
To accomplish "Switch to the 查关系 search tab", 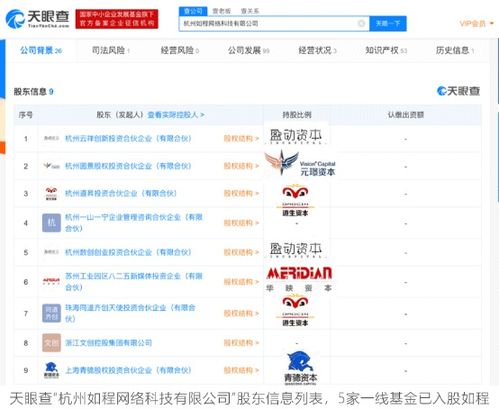I will (250, 11).
